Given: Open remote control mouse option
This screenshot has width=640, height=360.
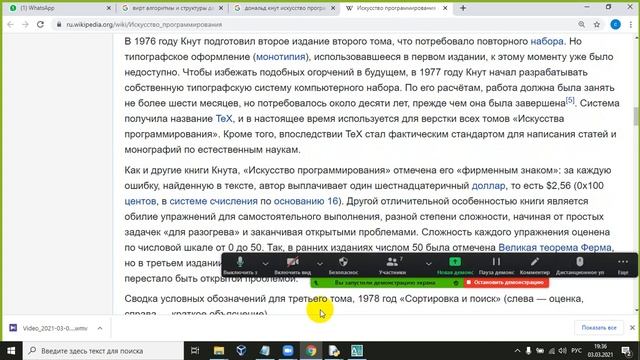Looking at the screenshot, I should tap(580, 265).
